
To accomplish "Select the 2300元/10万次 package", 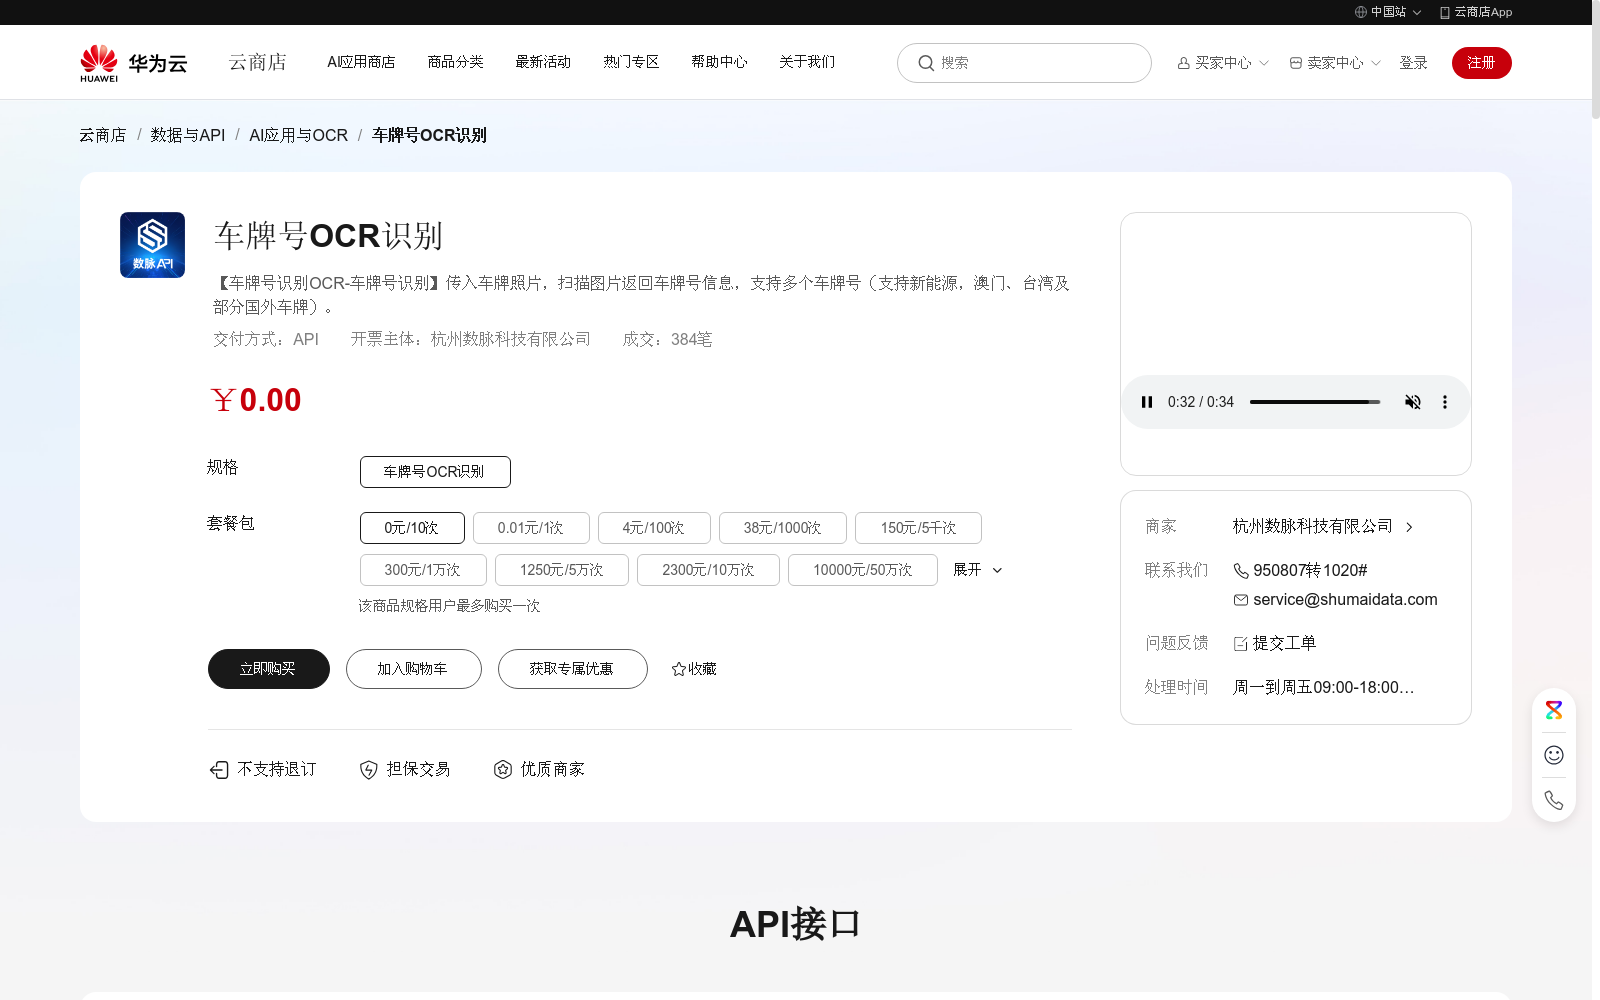I will tap(708, 570).
